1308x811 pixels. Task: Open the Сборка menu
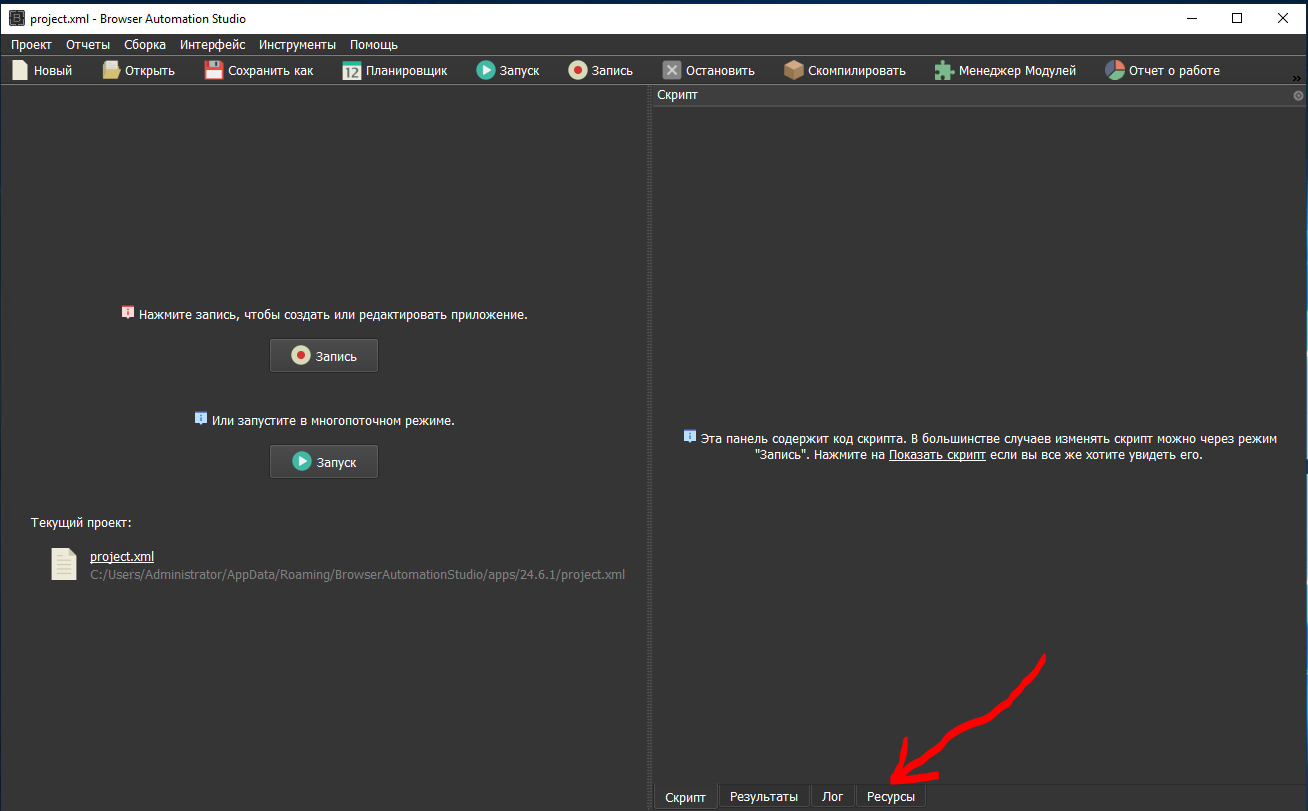pos(145,44)
